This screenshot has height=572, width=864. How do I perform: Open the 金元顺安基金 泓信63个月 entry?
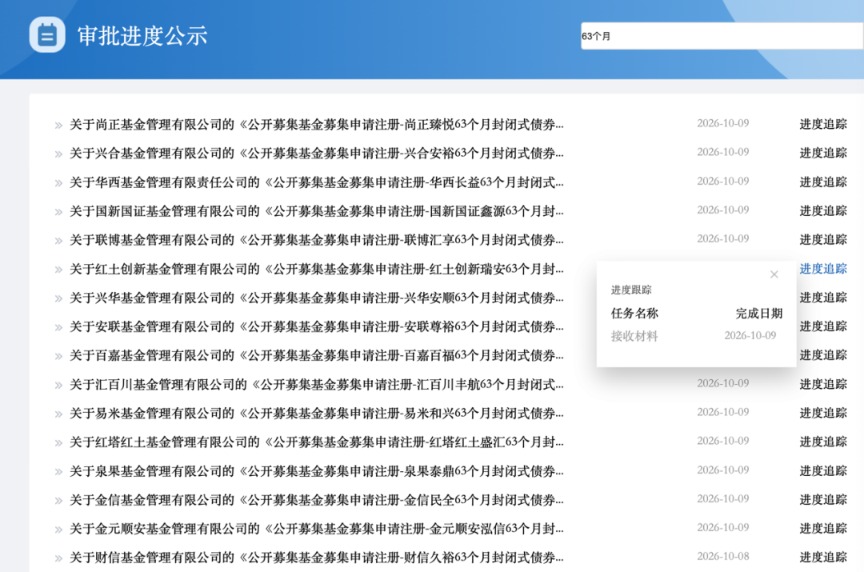pos(316,529)
